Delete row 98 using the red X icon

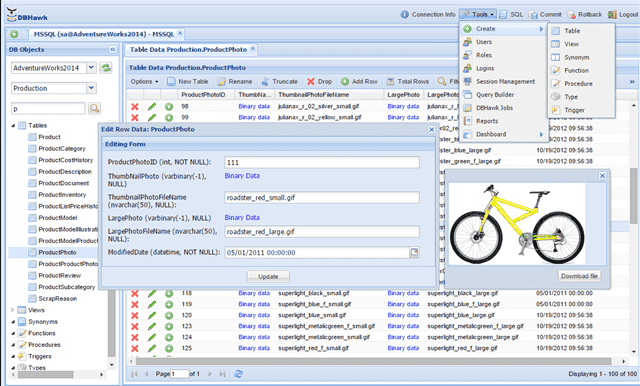click(135, 106)
